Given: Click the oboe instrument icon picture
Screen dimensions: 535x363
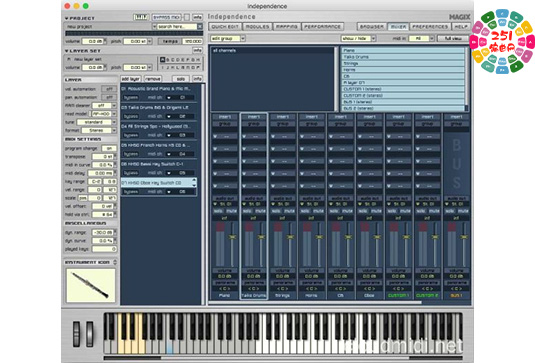Looking at the screenshot, I should (x=90, y=286).
